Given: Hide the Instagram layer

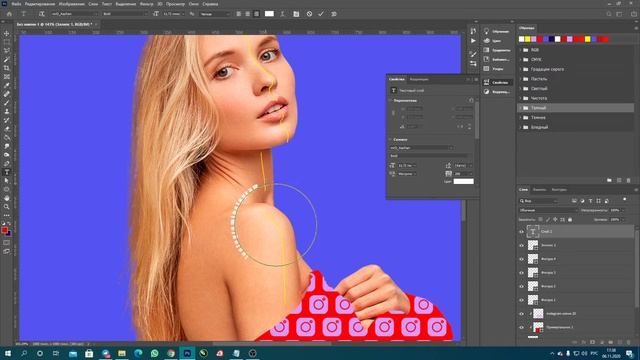Looking at the screenshot, I should [521, 314].
